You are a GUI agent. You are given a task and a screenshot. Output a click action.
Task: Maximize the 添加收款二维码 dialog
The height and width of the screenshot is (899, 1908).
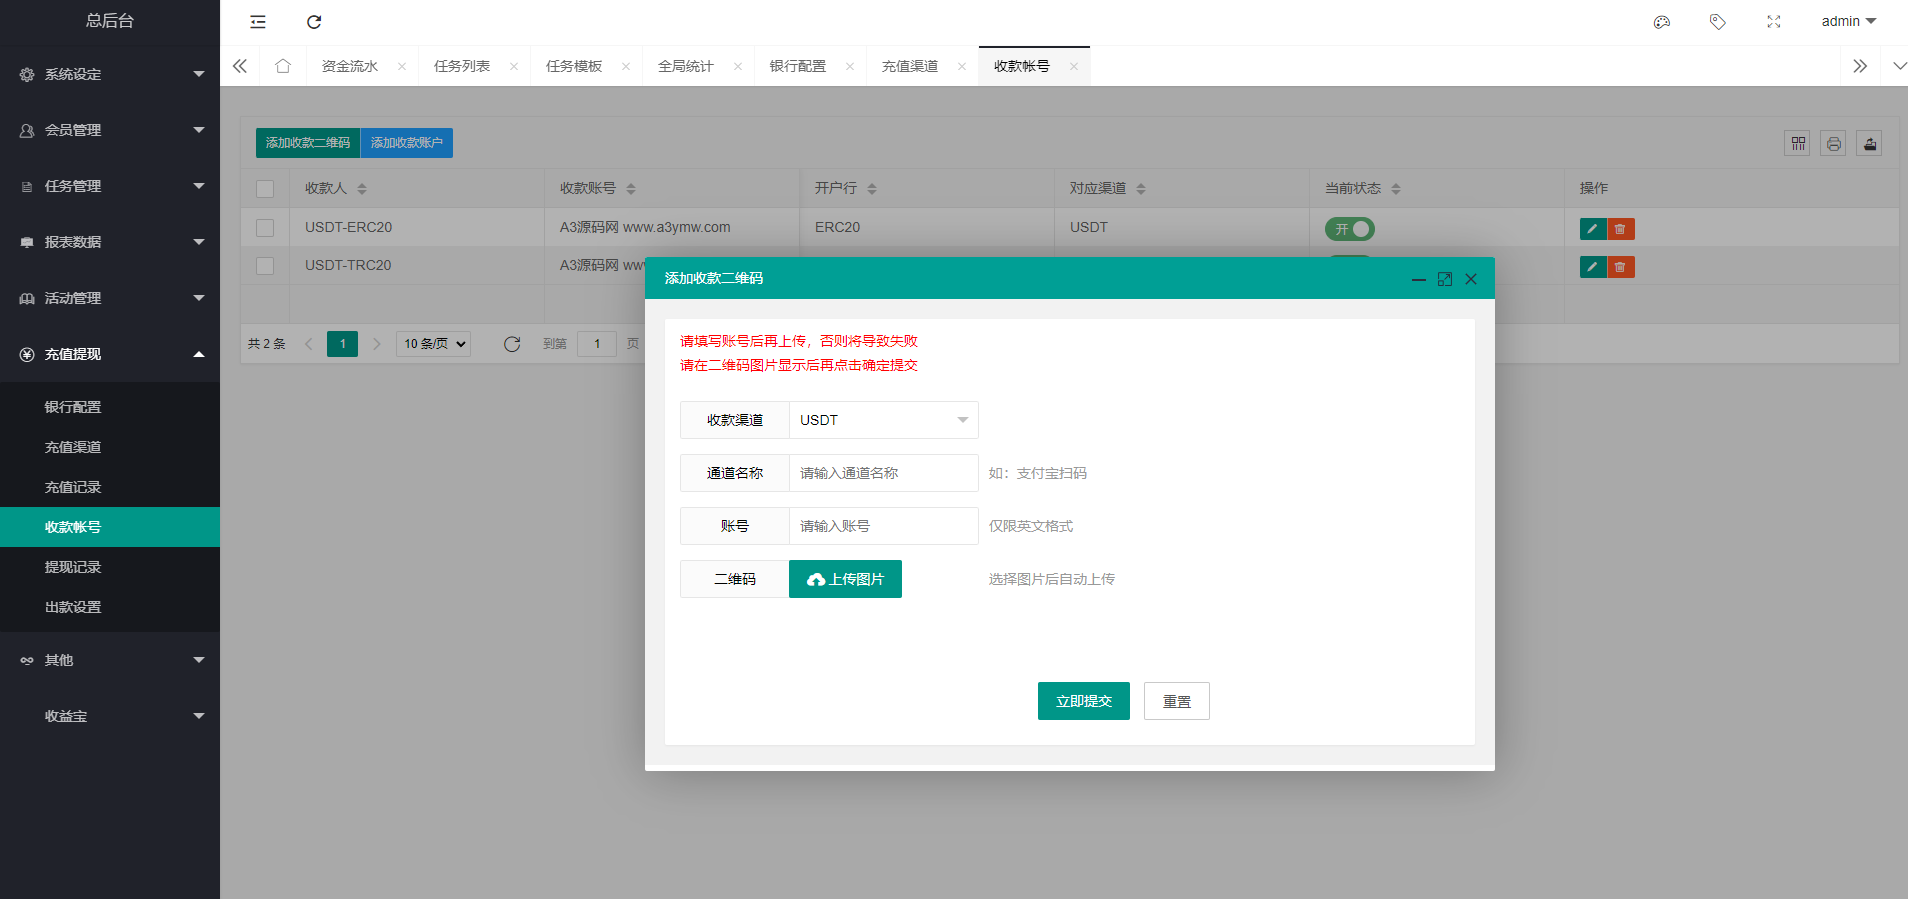click(x=1445, y=279)
